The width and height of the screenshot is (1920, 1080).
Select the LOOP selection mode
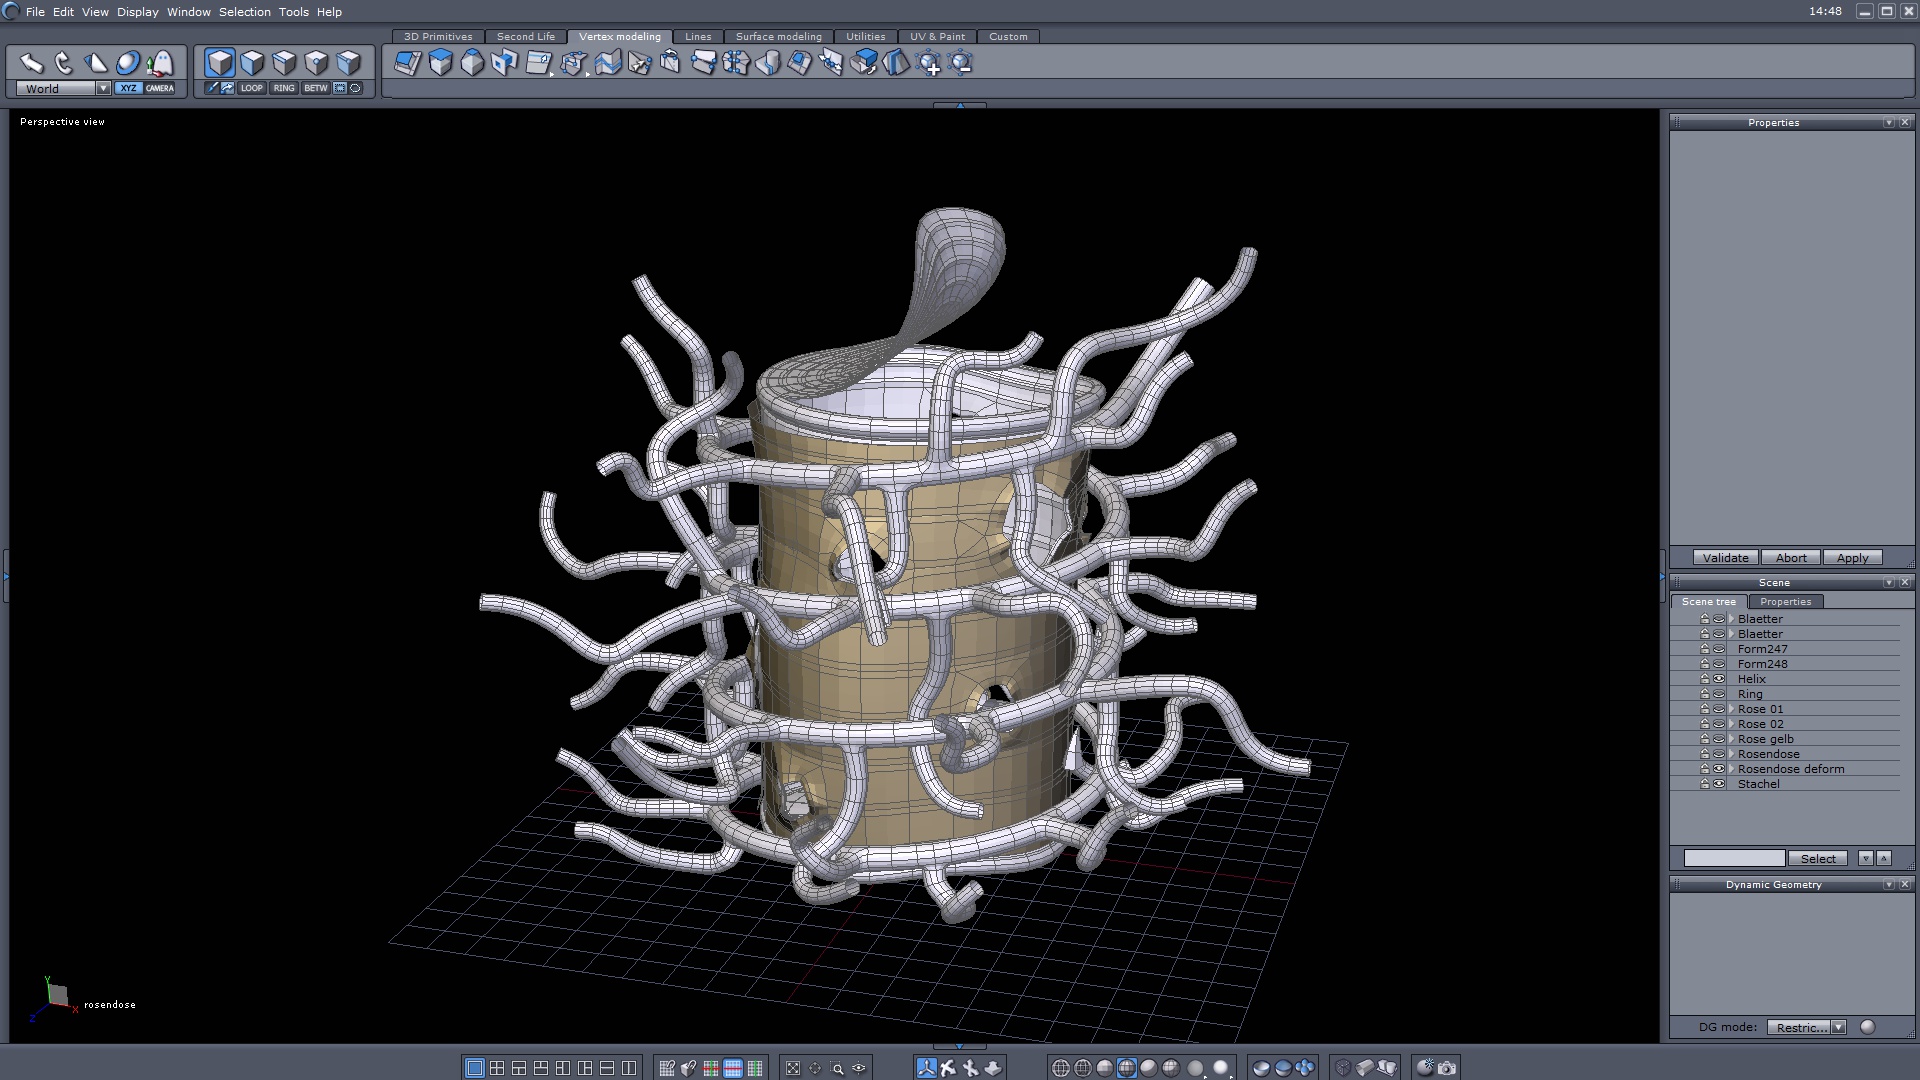click(x=251, y=88)
